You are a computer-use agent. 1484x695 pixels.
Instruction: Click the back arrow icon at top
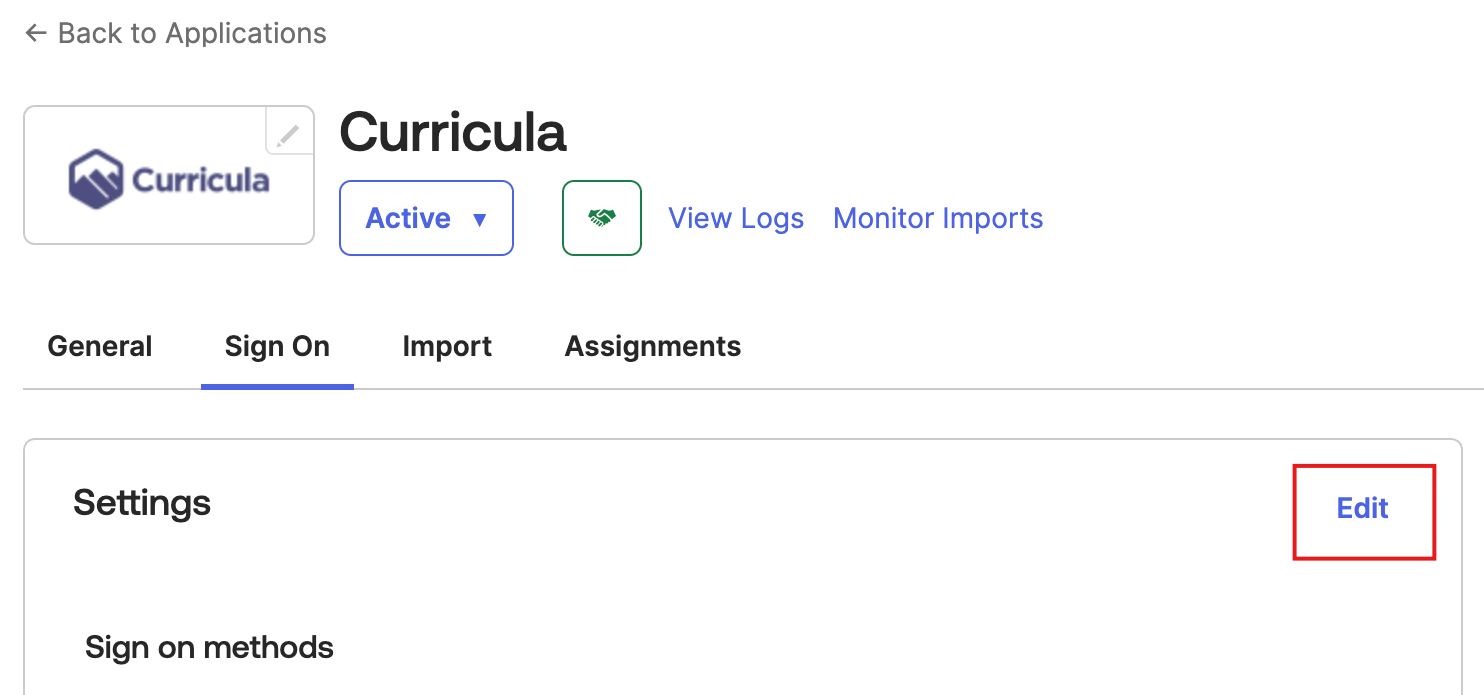pos(36,33)
